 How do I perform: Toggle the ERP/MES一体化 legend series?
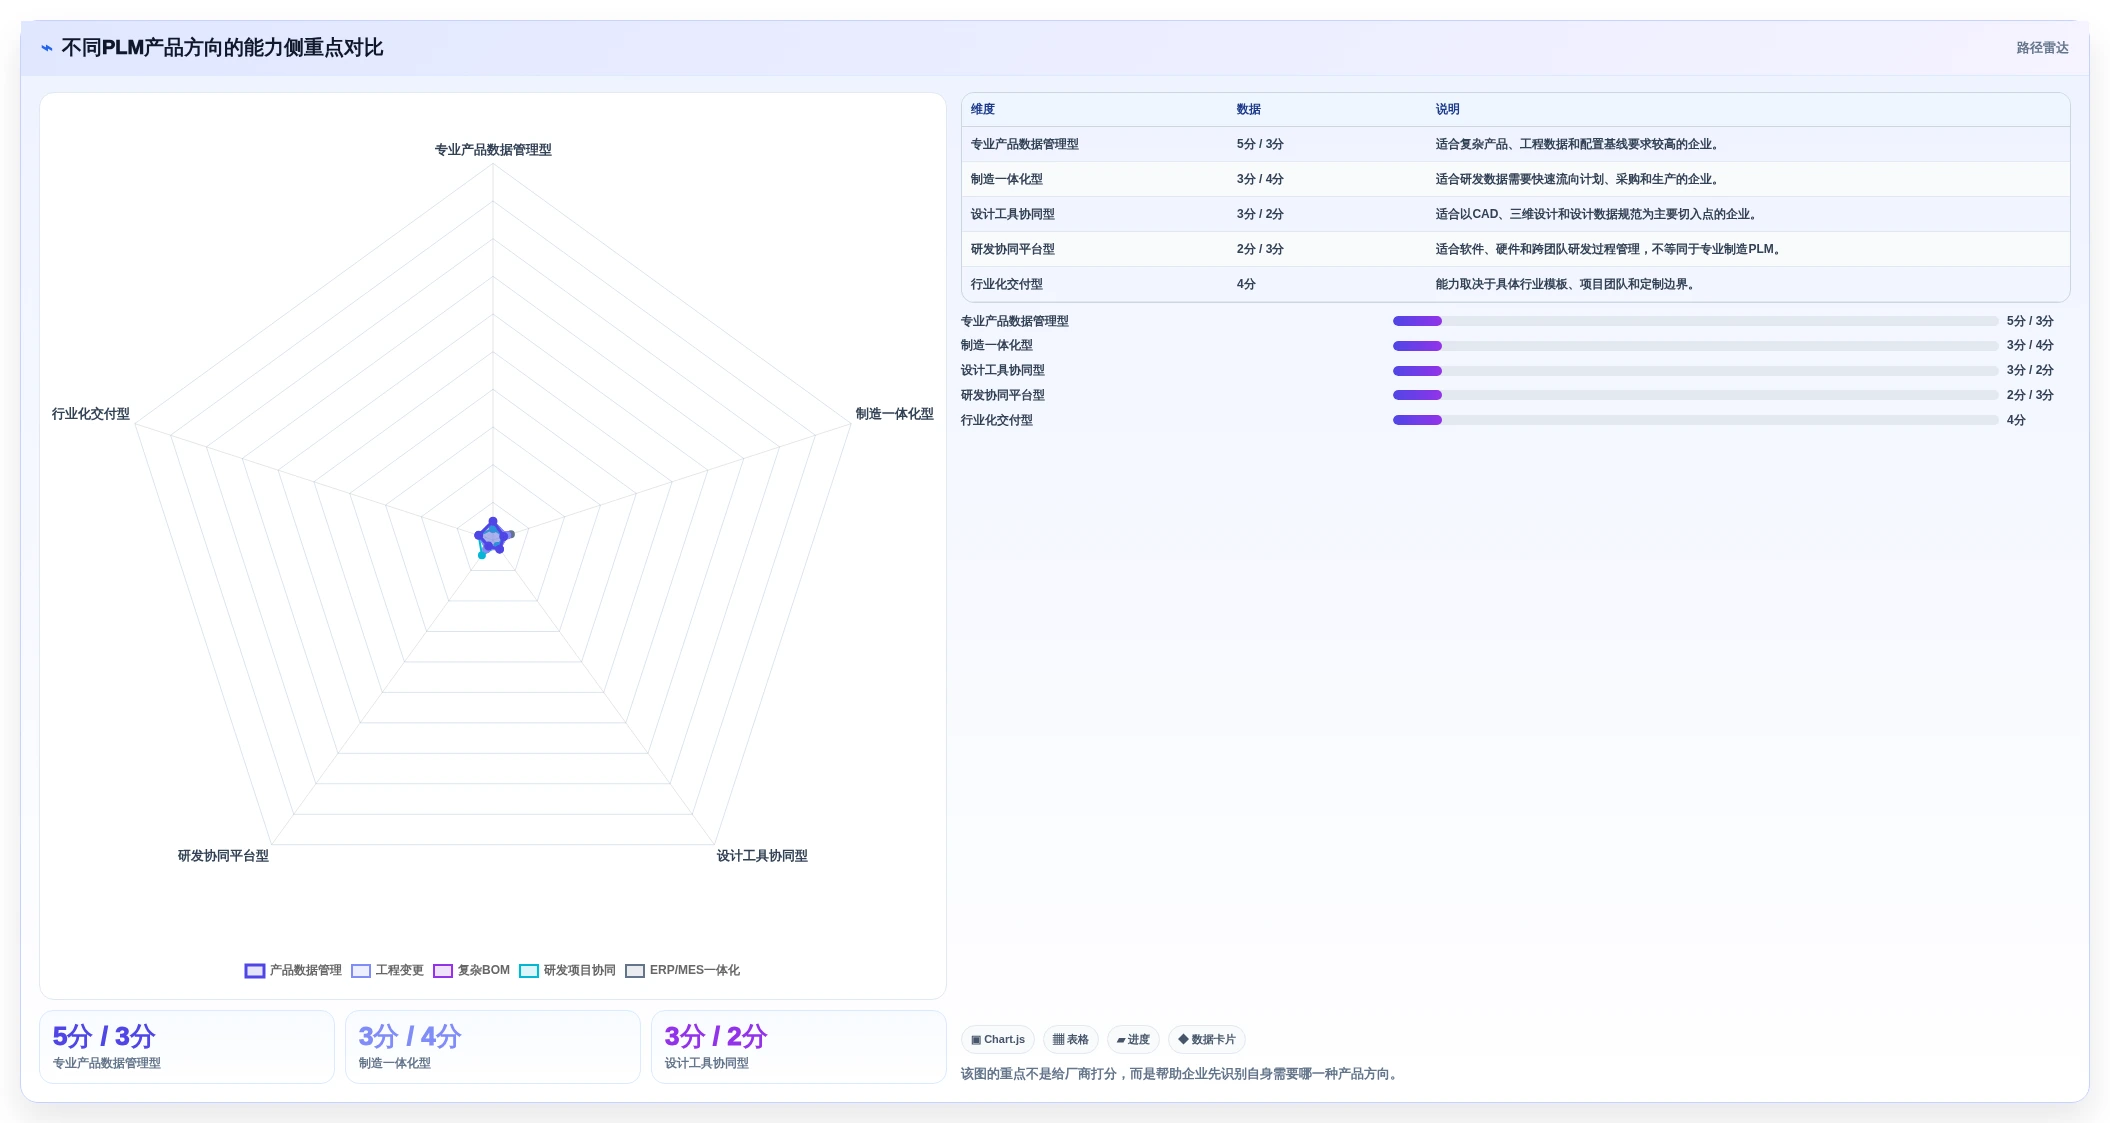(682, 970)
